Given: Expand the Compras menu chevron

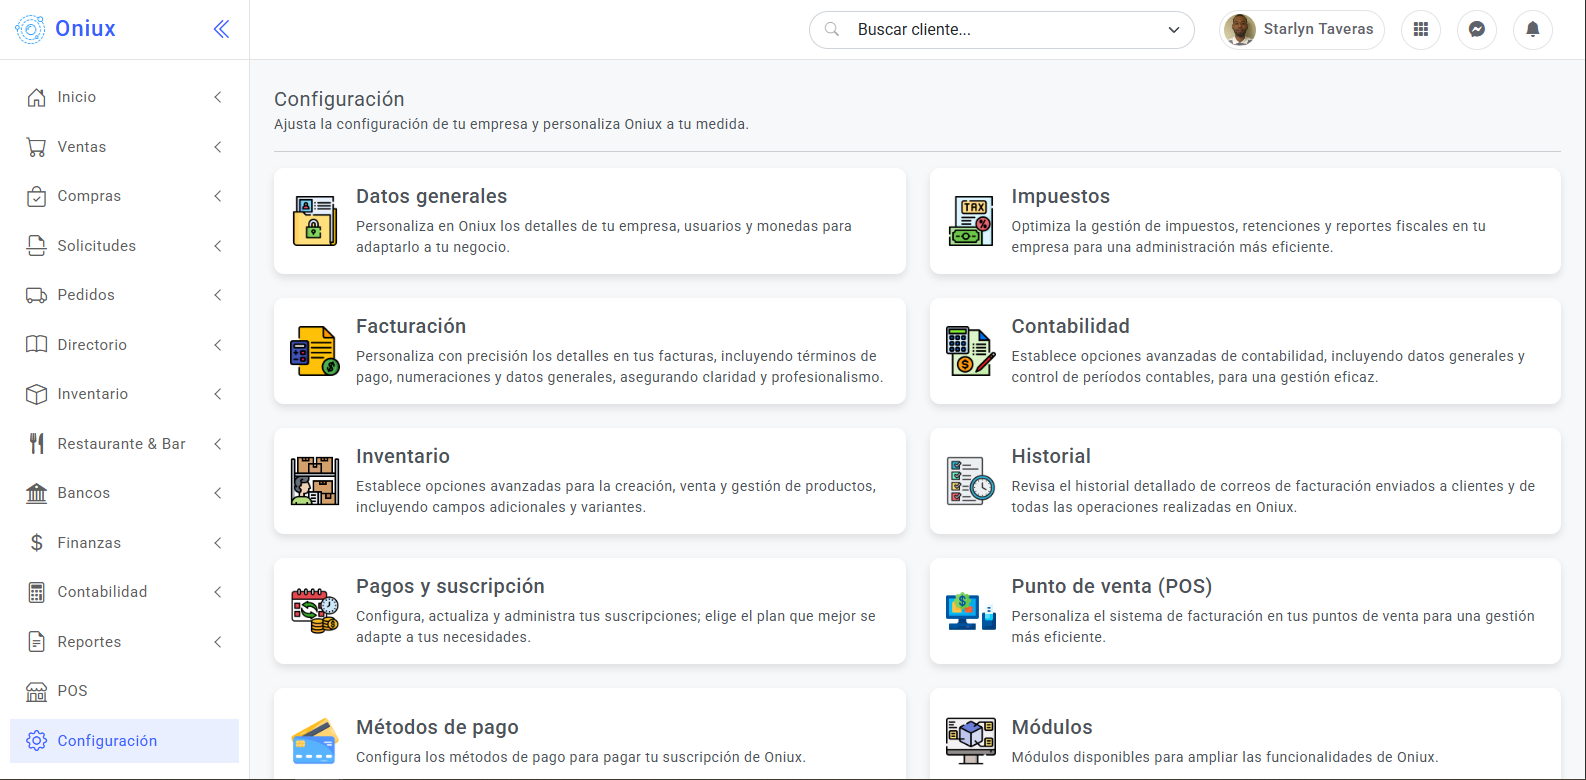Looking at the screenshot, I should pyautogui.click(x=218, y=196).
